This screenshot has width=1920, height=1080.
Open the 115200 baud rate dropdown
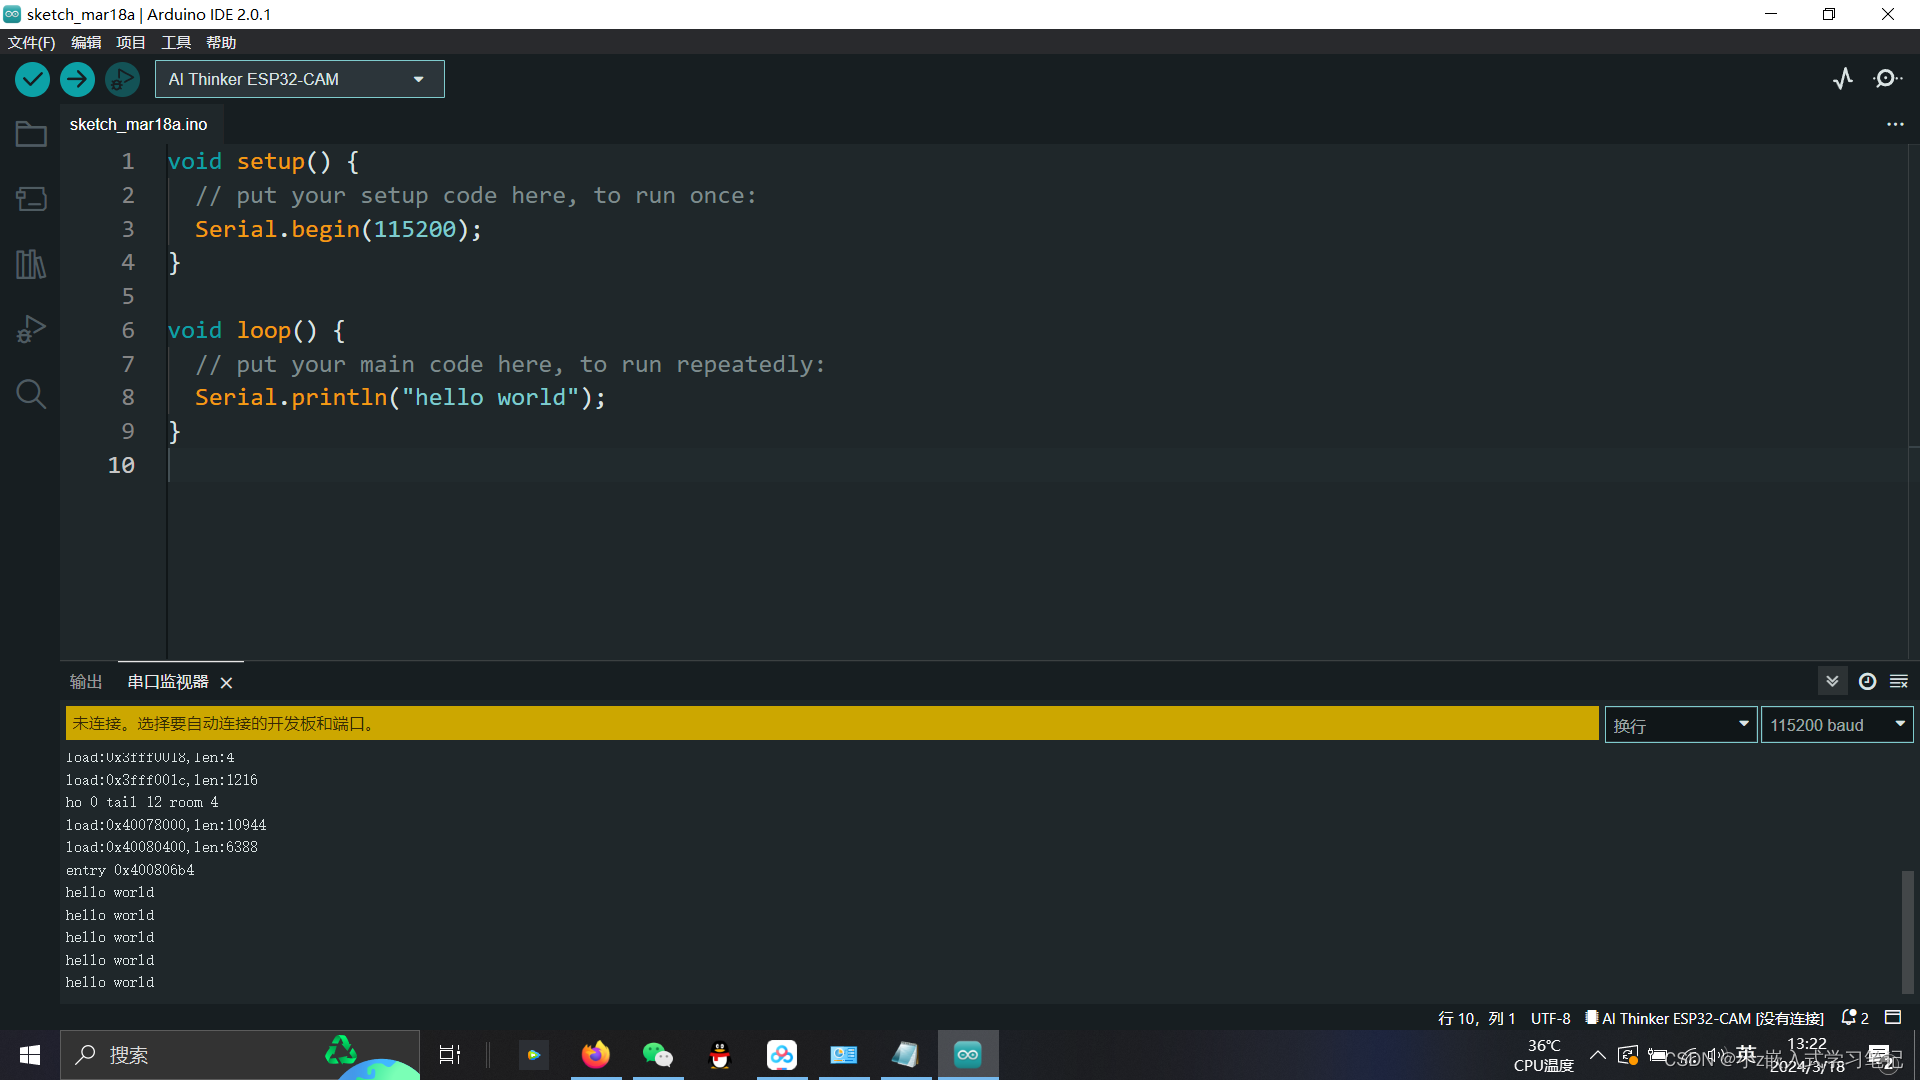1836,725
